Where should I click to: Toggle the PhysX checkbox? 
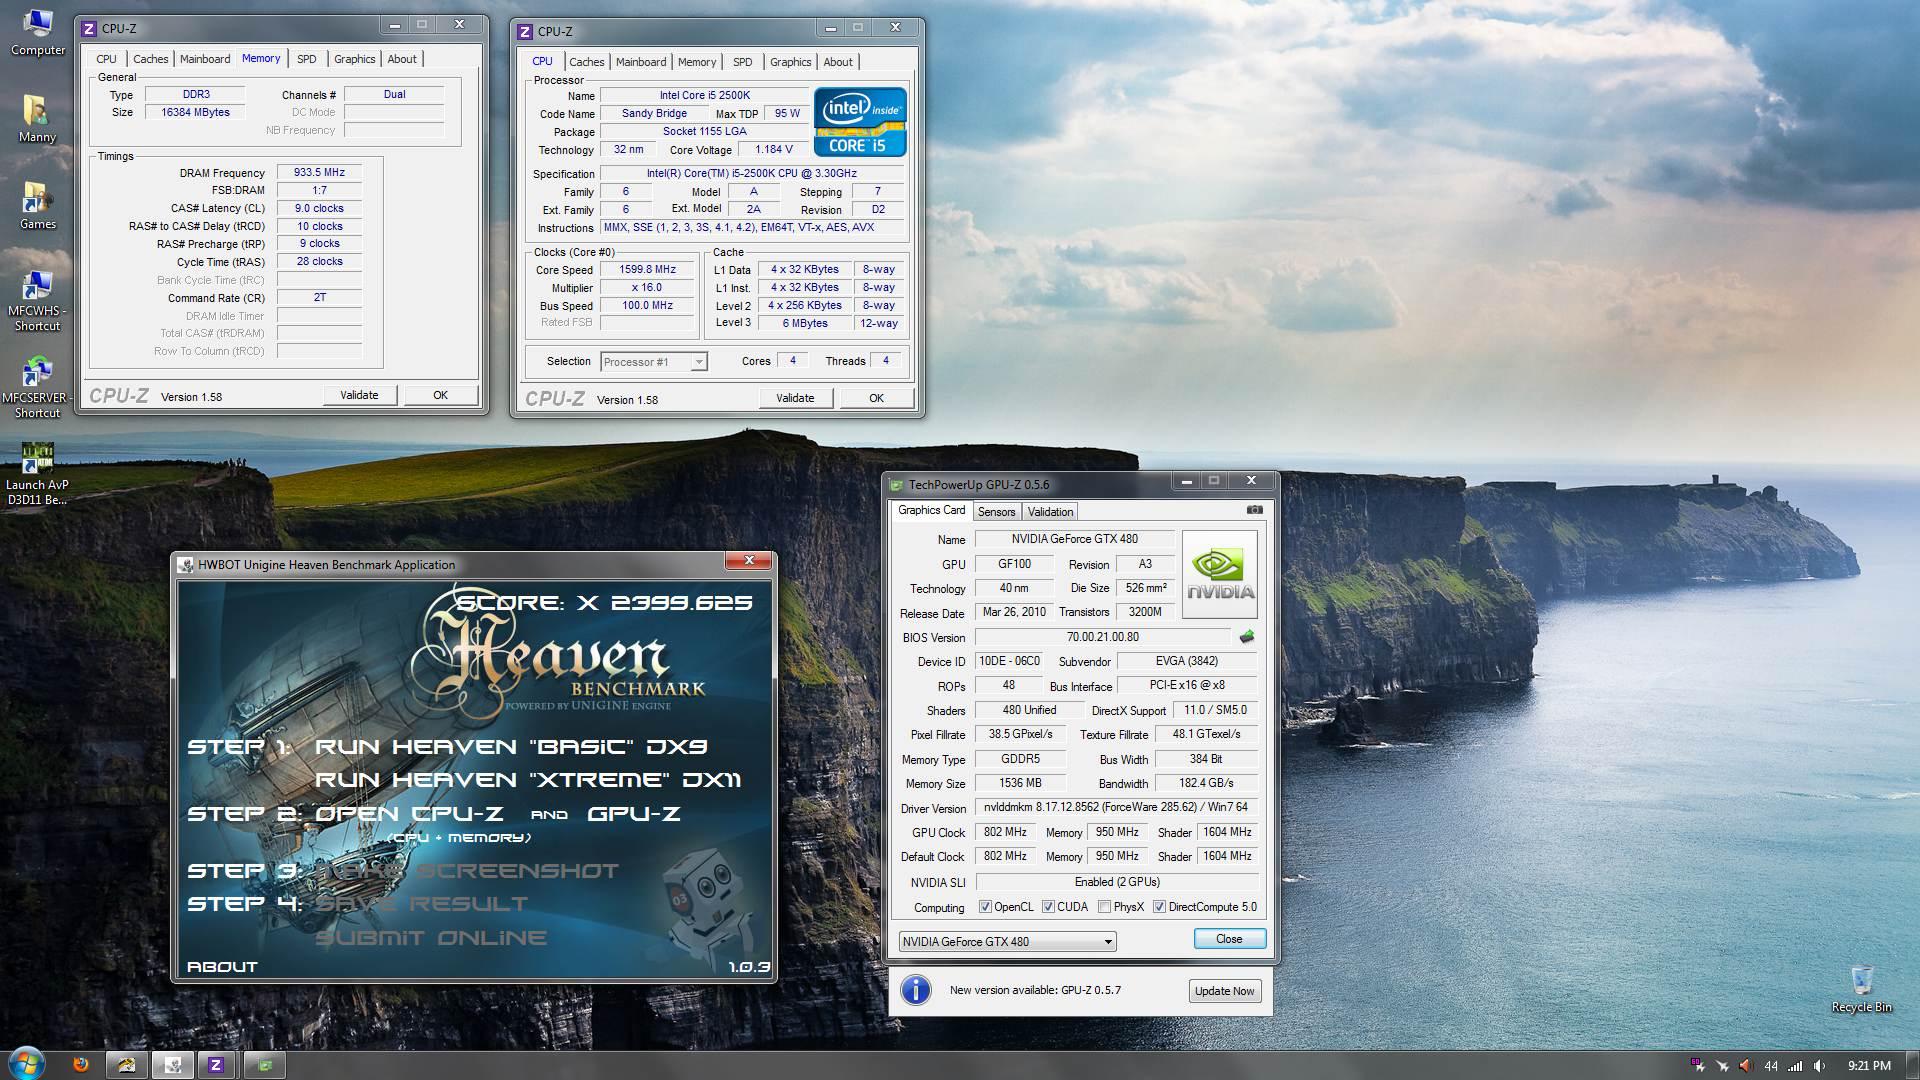(1104, 907)
